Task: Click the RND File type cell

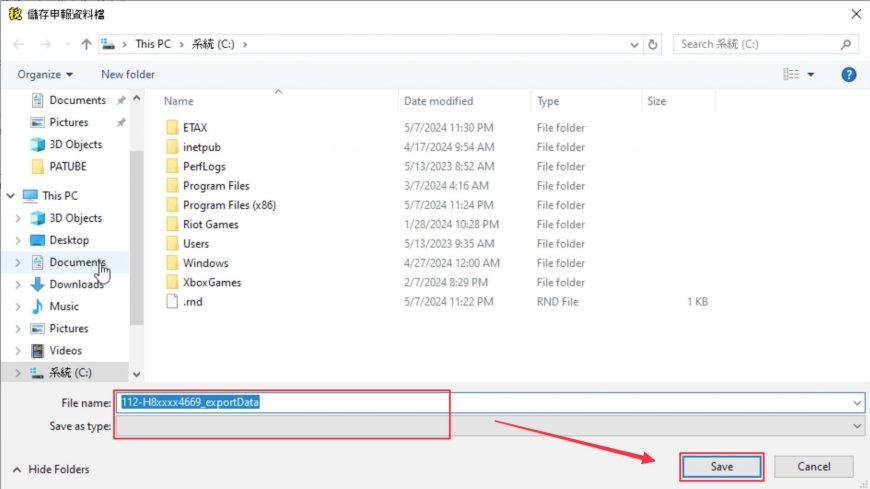Action: [x=557, y=301]
